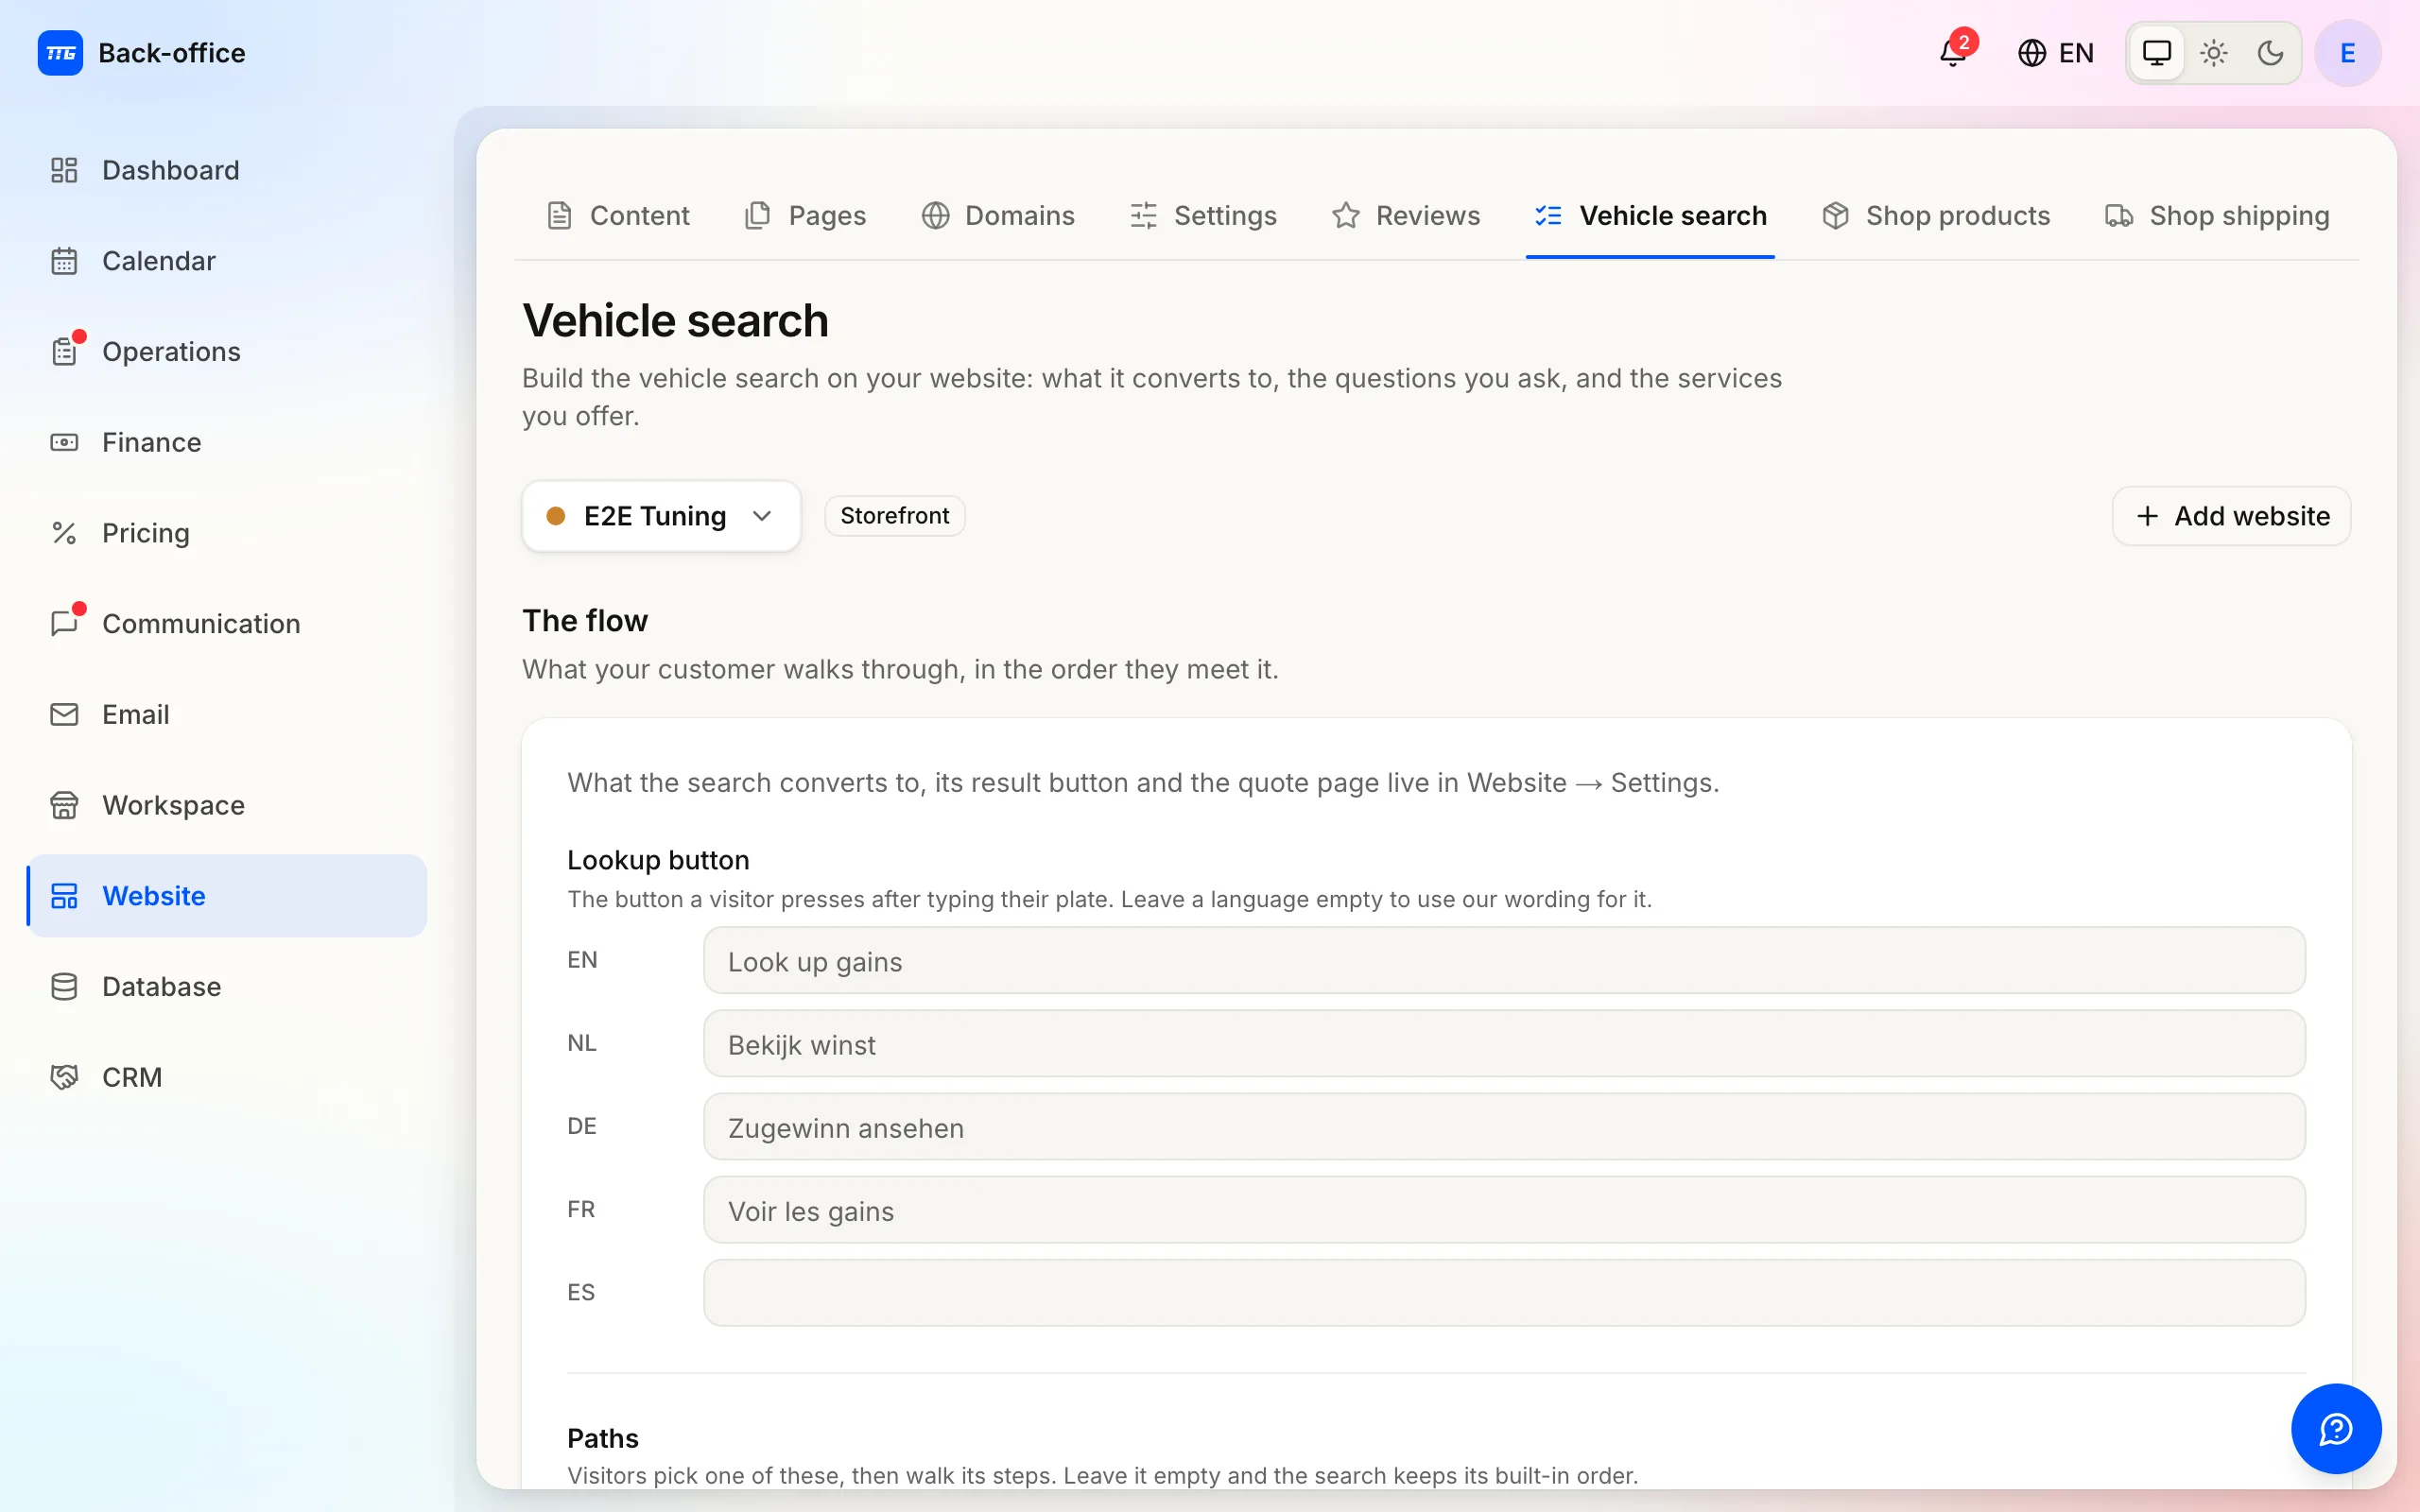Focus the EN lookup button field
The height and width of the screenshot is (1512, 2420).
coord(1504,961)
